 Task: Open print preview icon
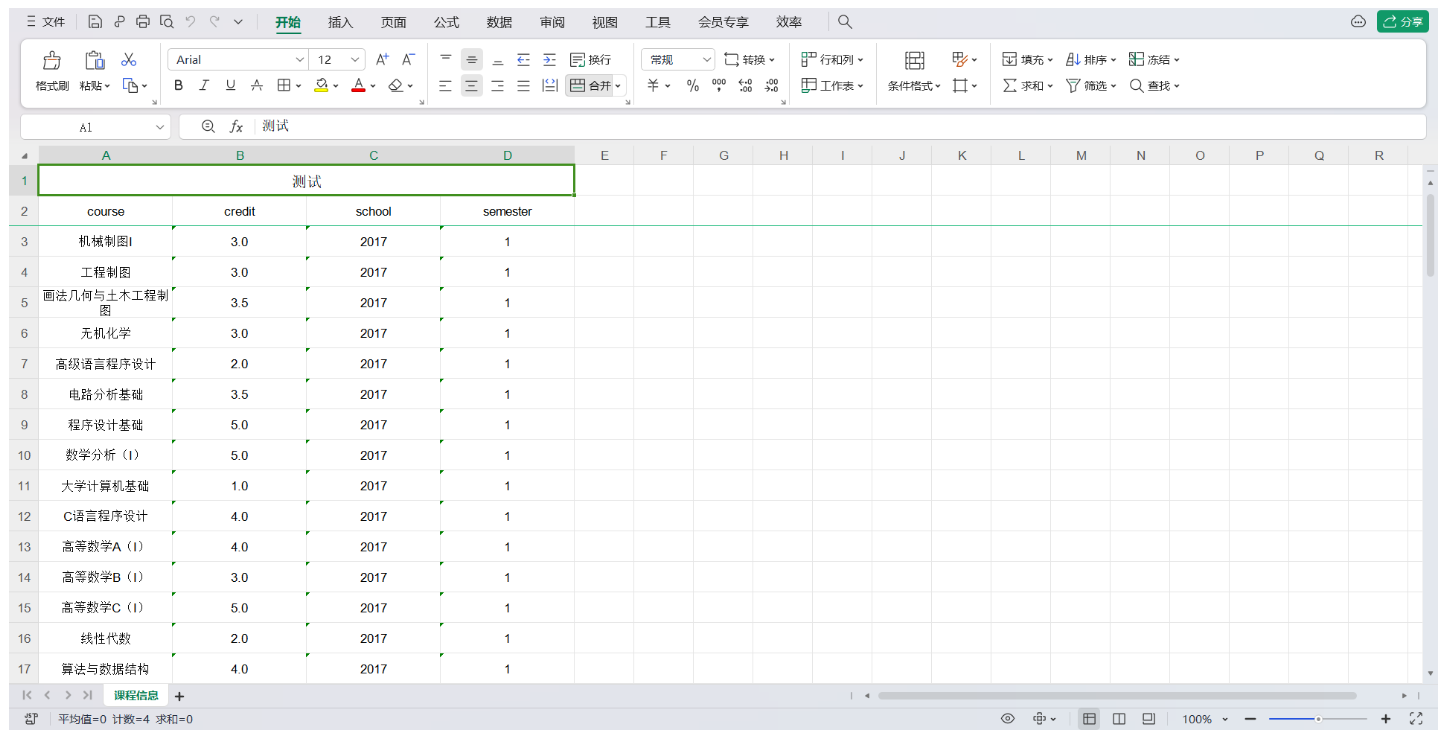[167, 22]
